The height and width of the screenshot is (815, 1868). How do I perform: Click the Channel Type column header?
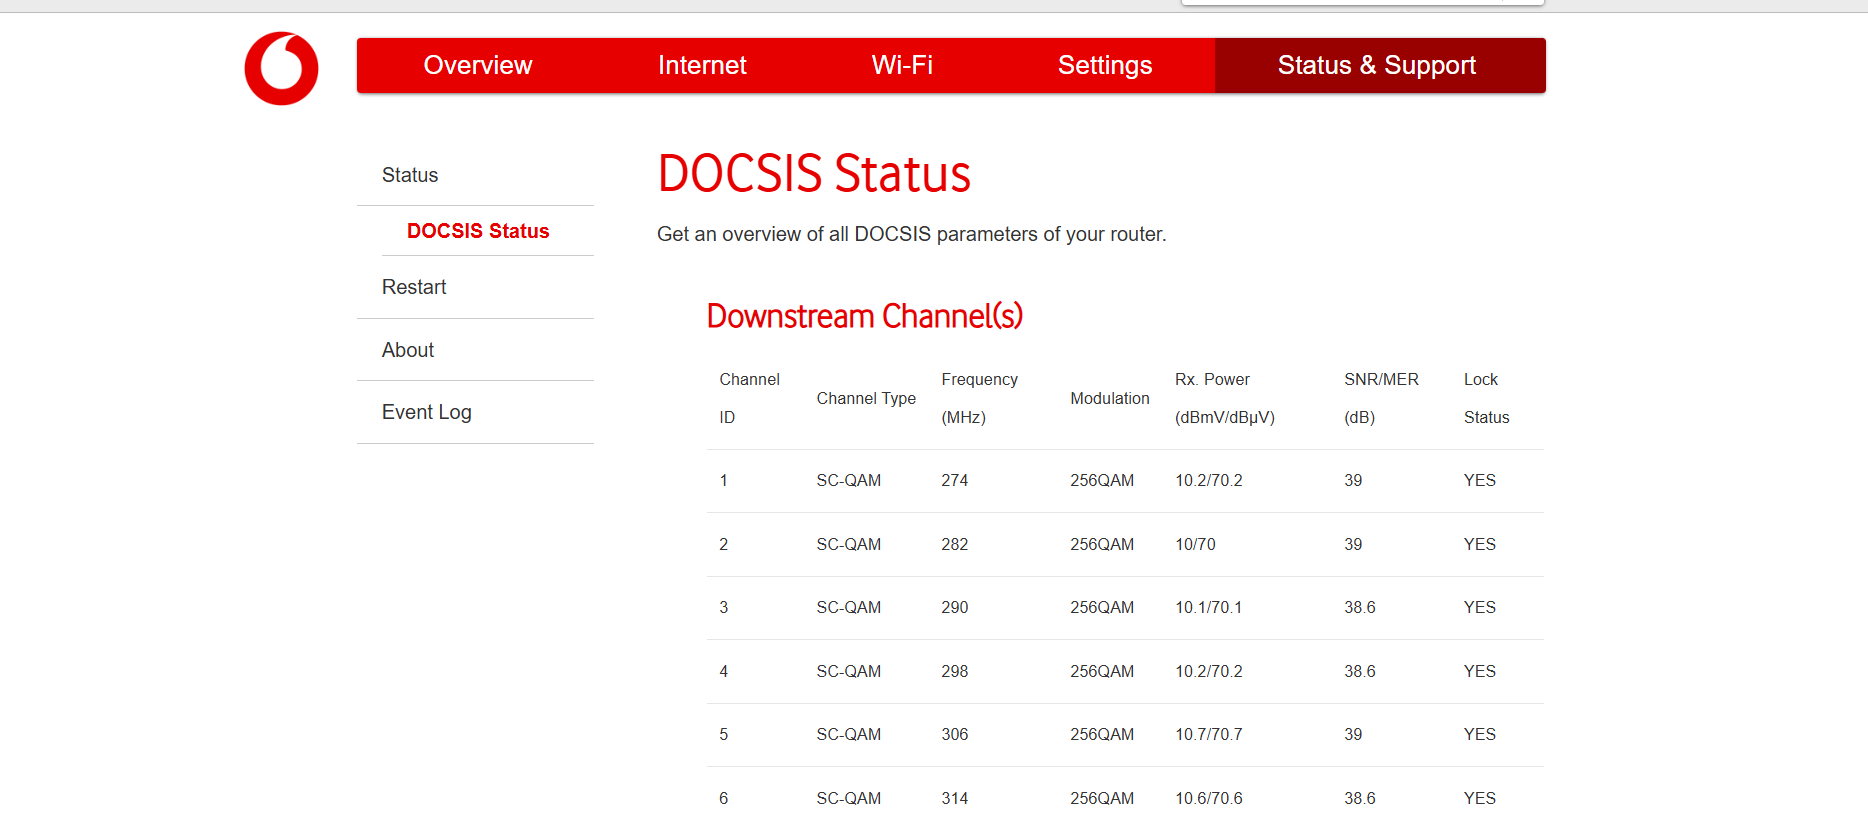866,398
